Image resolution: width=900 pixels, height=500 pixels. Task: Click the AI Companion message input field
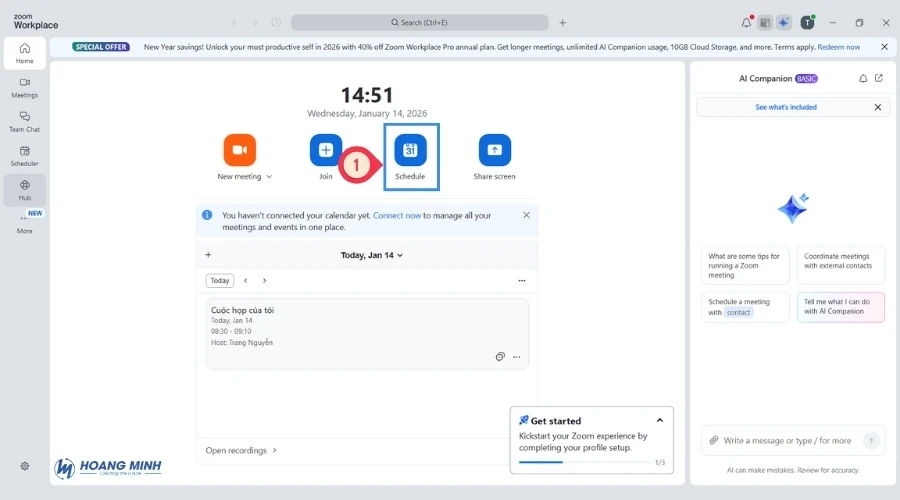[x=787, y=440]
